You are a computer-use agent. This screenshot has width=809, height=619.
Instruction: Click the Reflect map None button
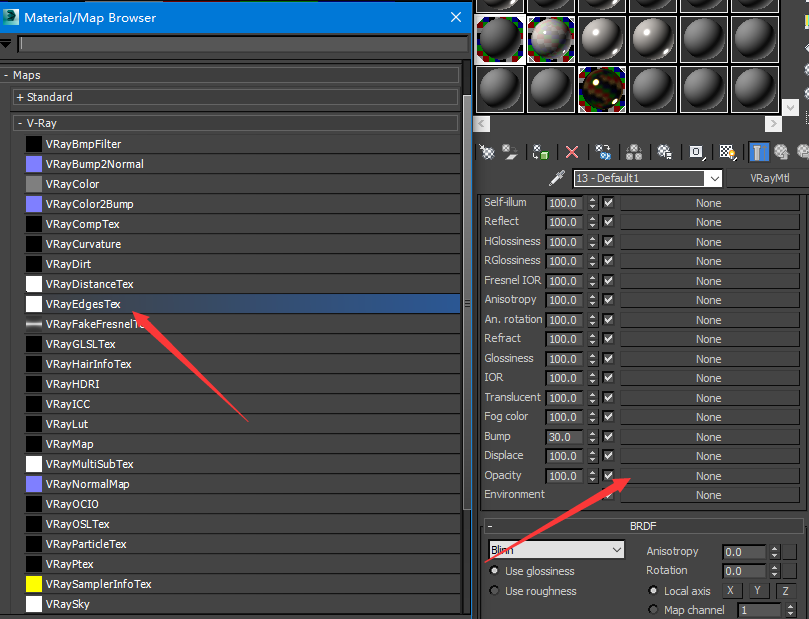(x=709, y=222)
